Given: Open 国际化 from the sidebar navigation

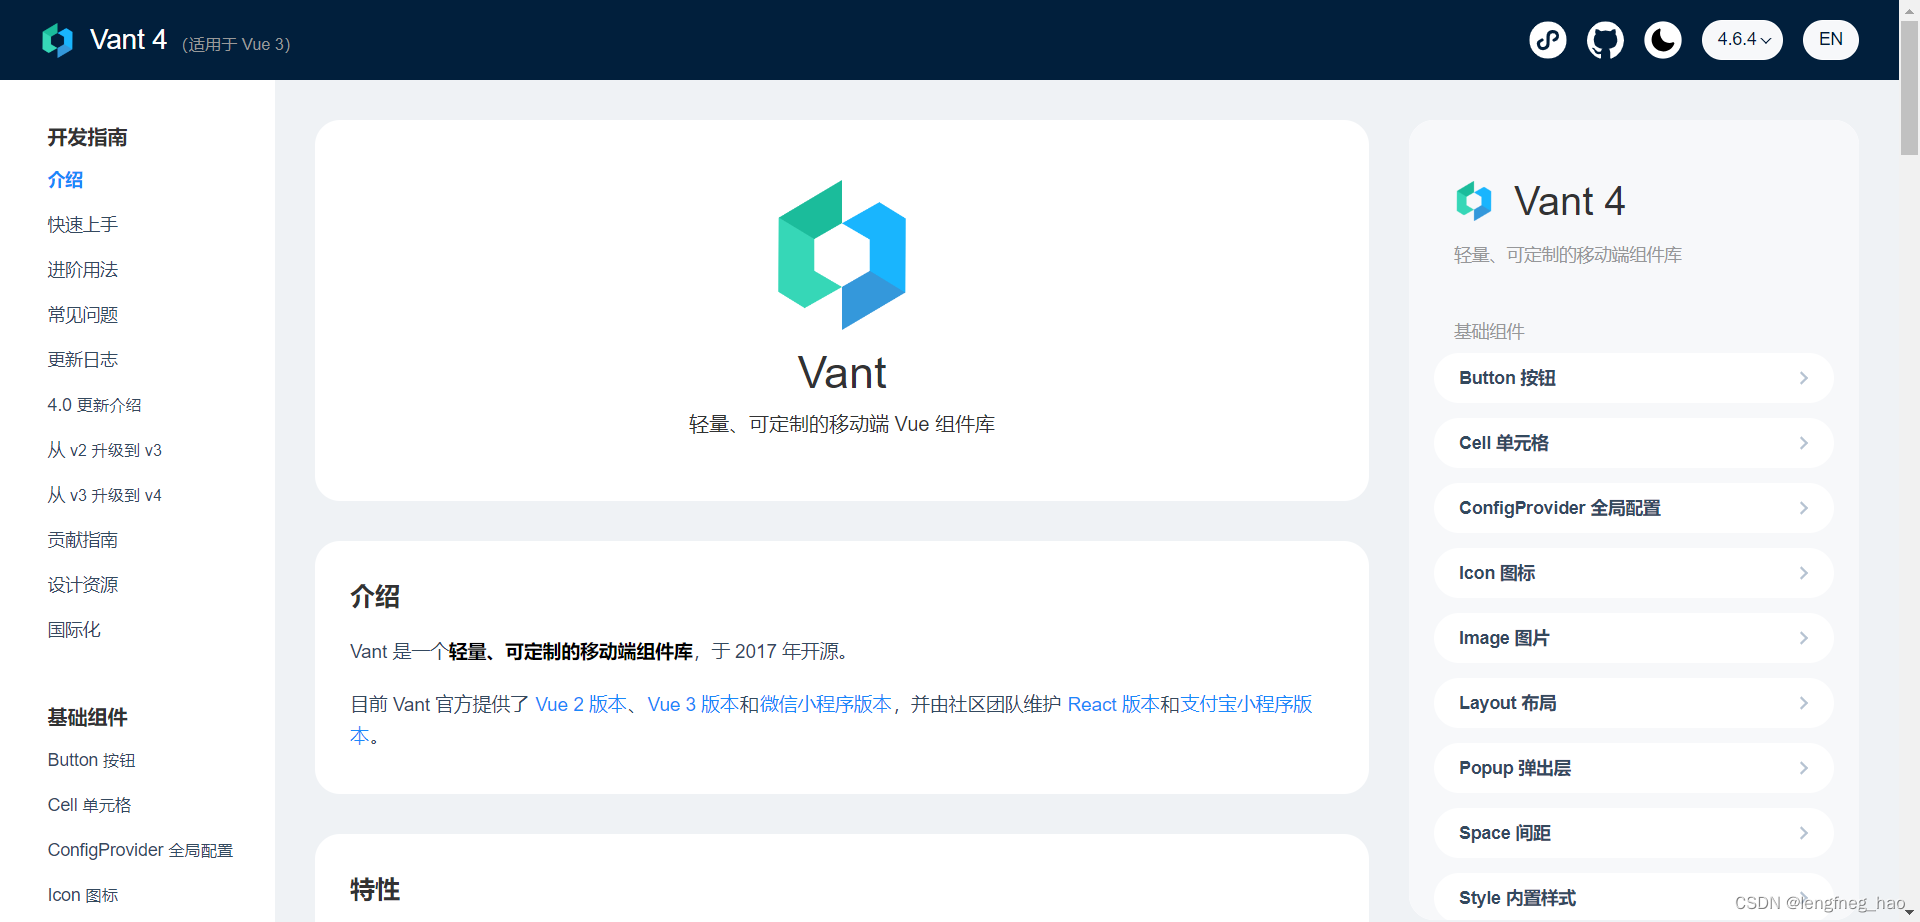Looking at the screenshot, I should click(74, 629).
